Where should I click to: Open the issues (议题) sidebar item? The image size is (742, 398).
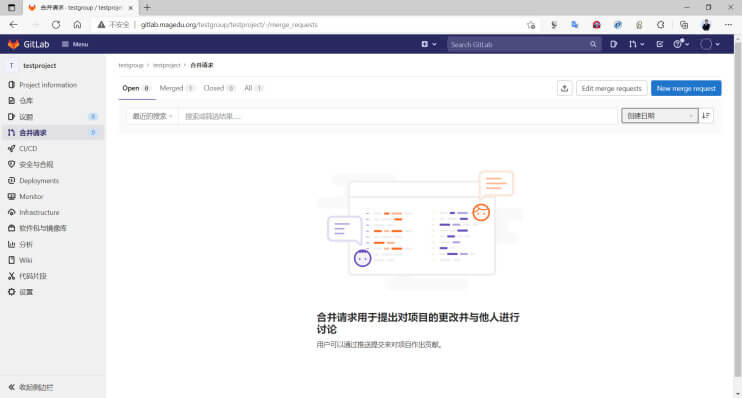(26, 116)
